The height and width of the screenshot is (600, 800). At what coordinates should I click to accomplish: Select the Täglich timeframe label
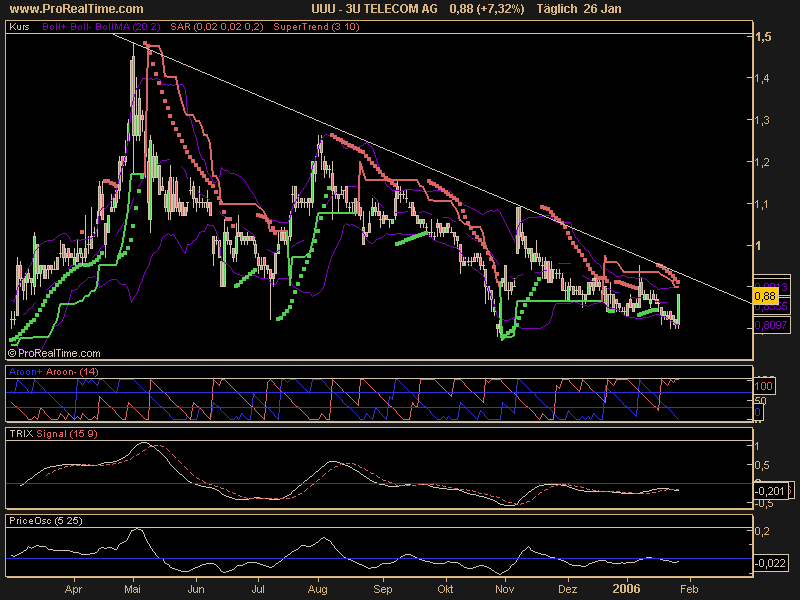557,9
